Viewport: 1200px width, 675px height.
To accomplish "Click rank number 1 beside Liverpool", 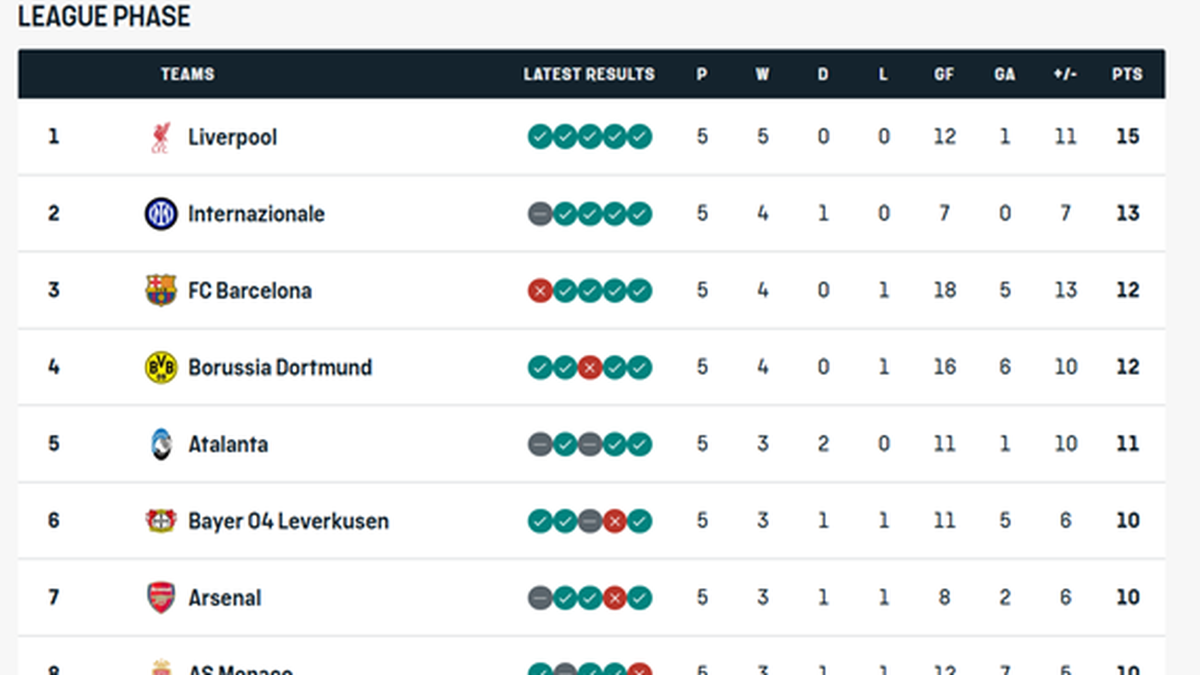I will point(54,137).
